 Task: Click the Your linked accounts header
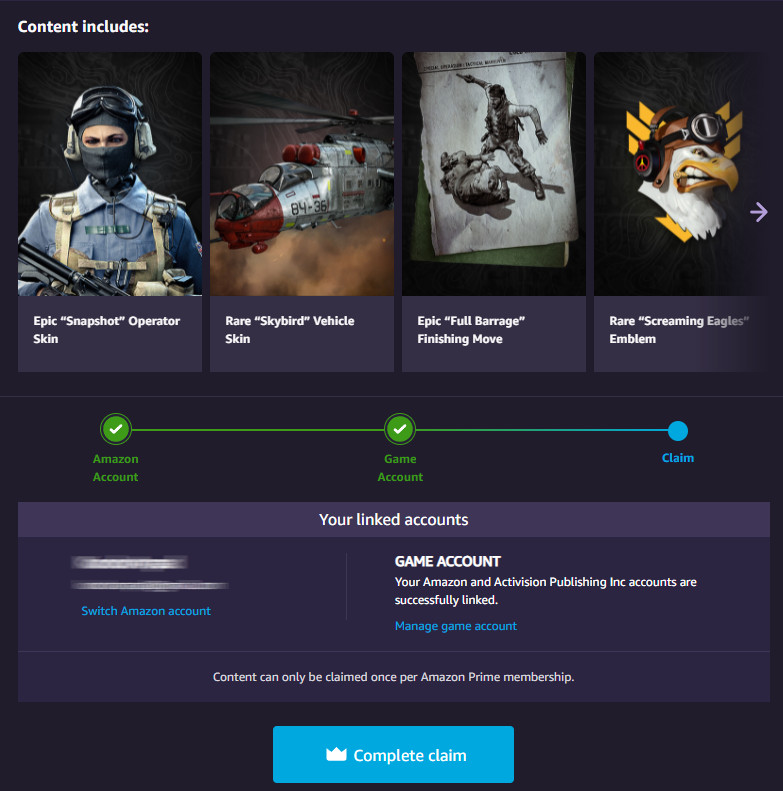click(394, 520)
